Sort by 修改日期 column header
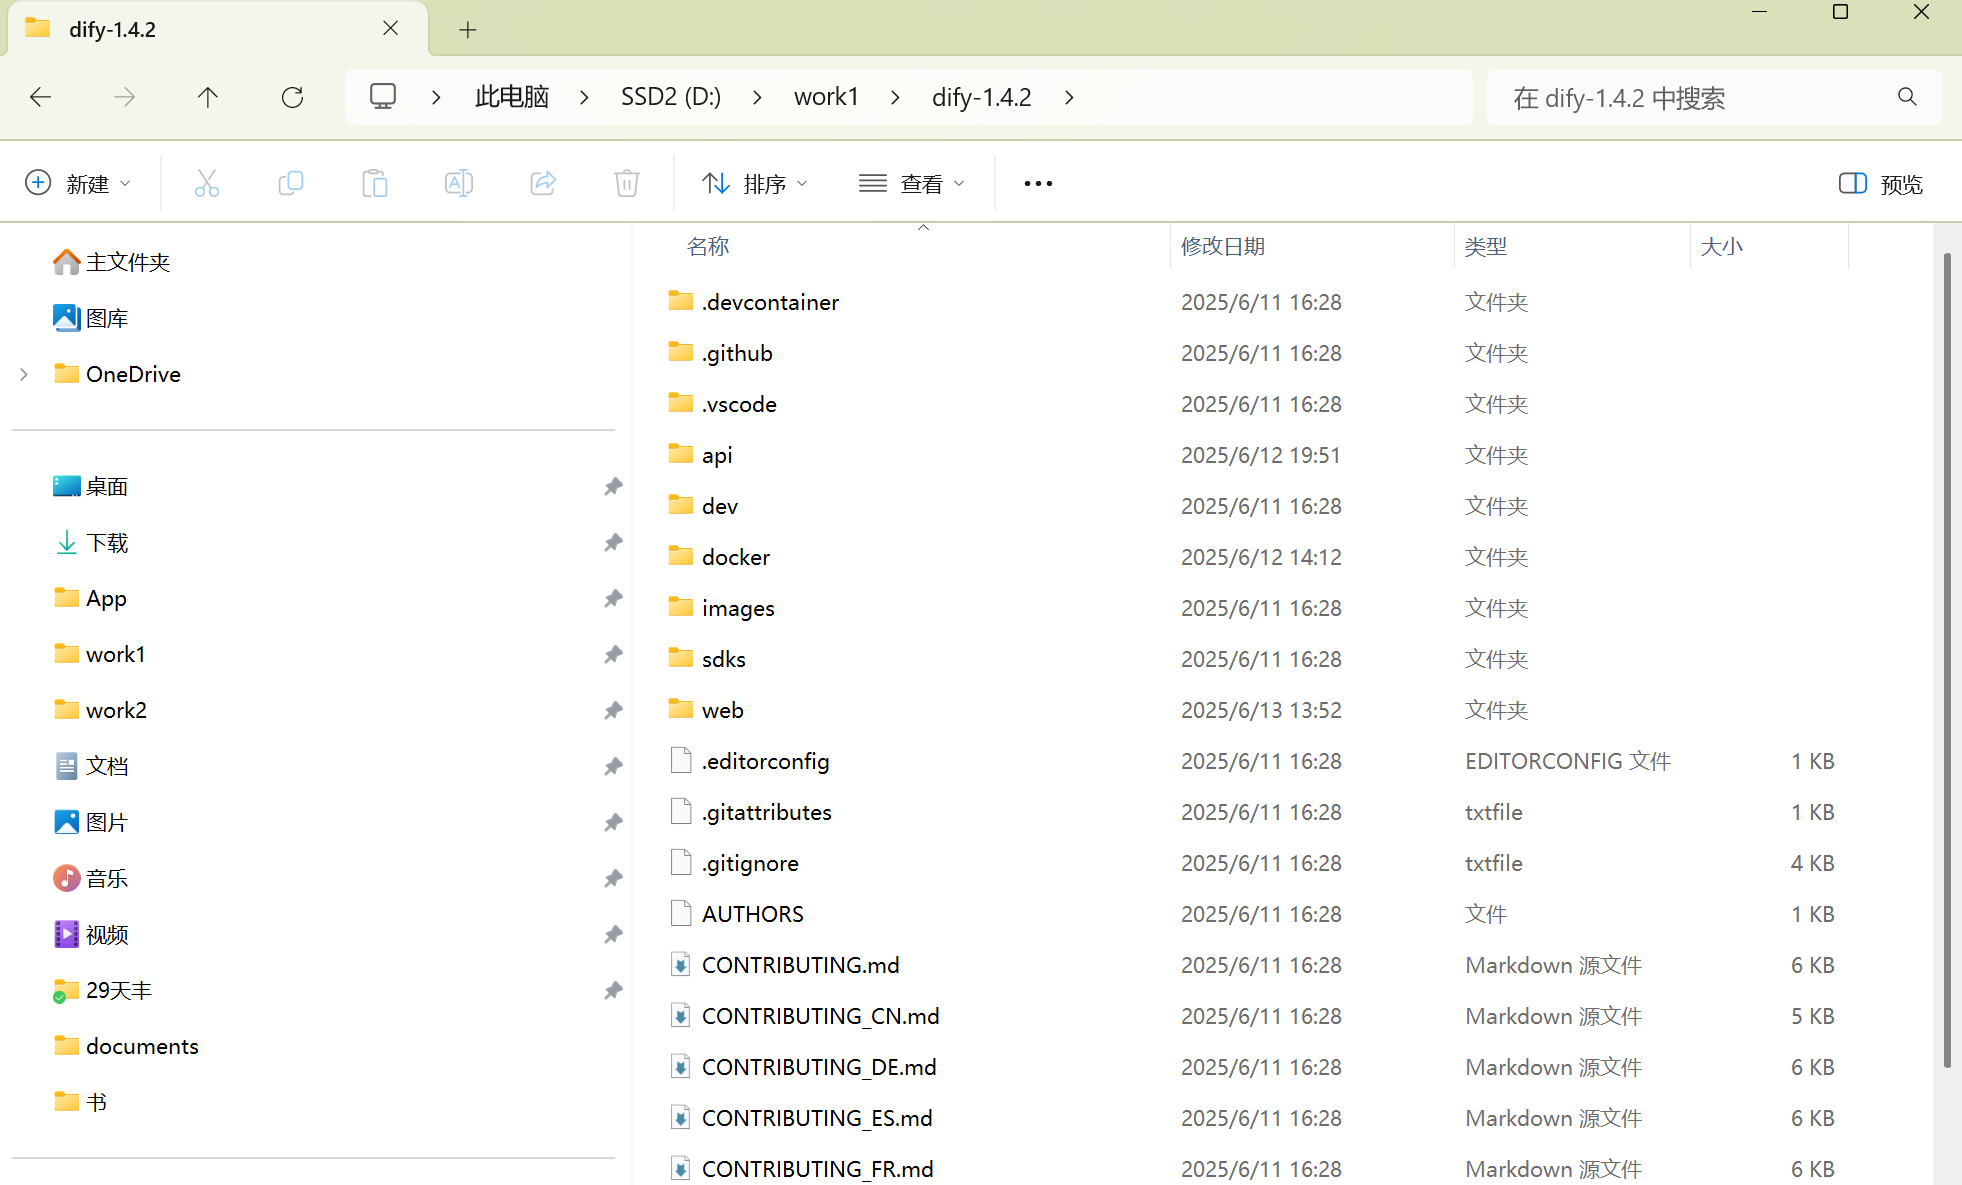 [1222, 246]
